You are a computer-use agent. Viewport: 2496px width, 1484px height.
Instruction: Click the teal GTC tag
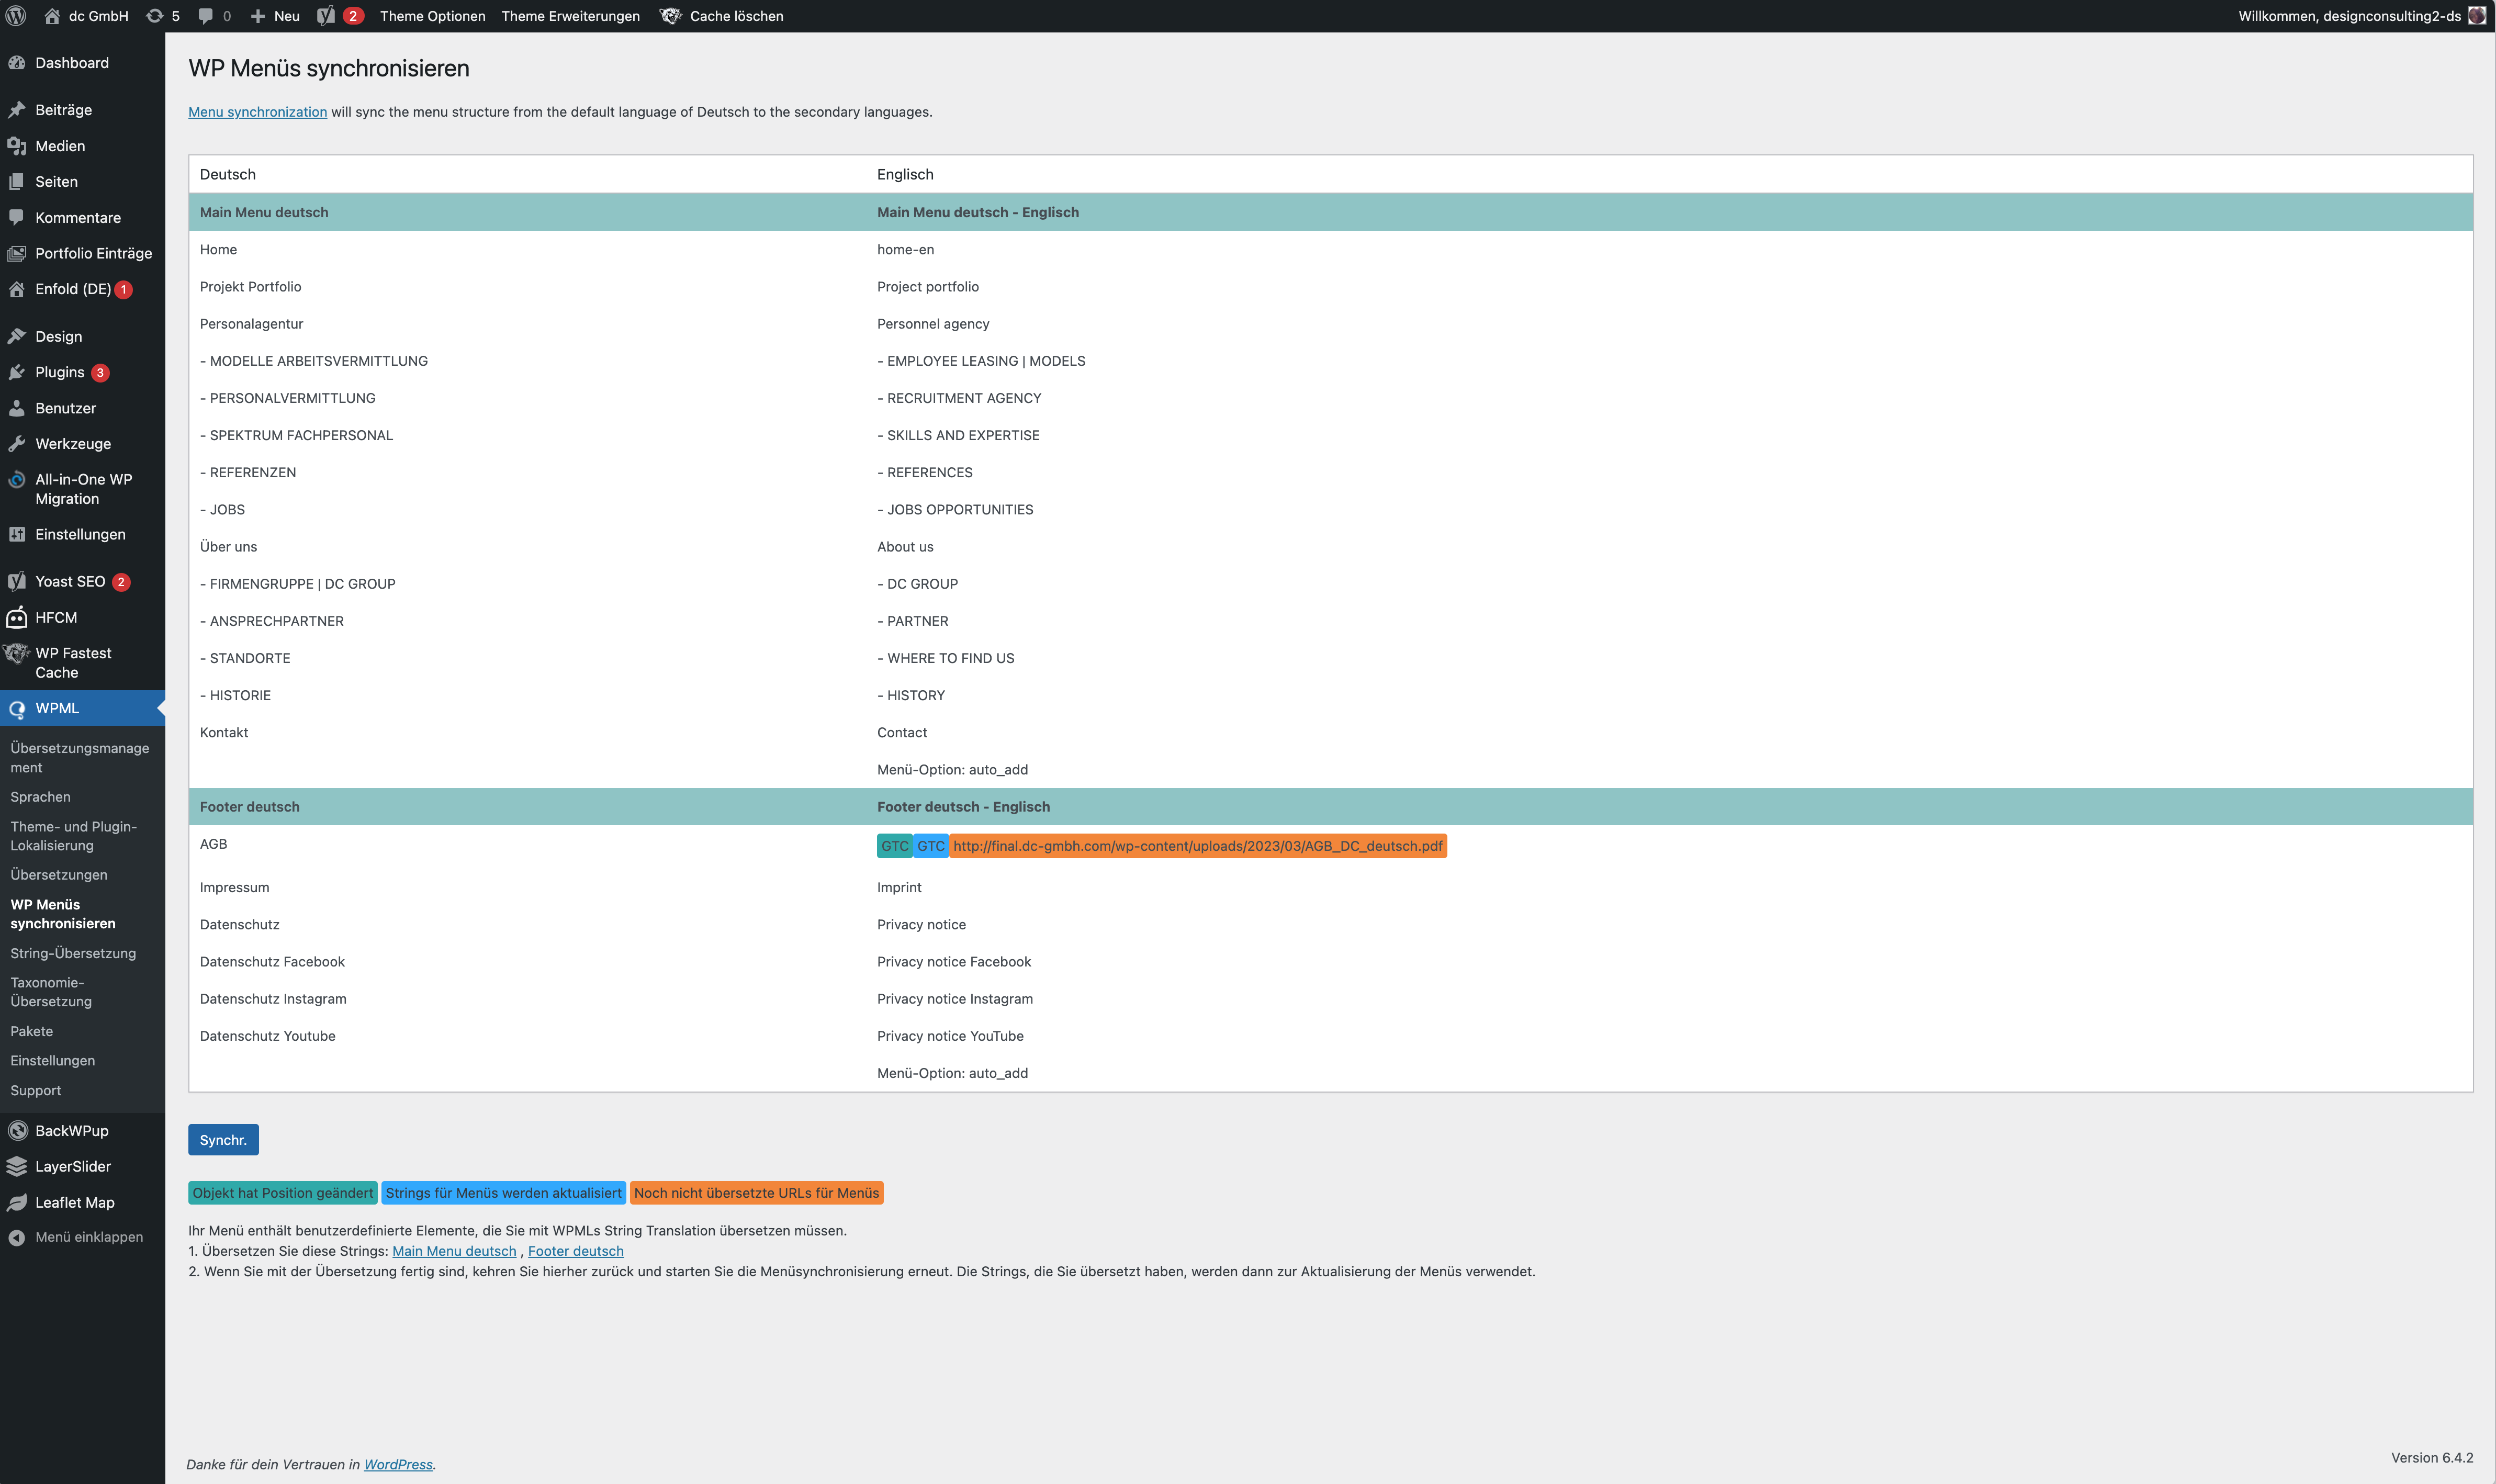pyautogui.click(x=895, y=846)
